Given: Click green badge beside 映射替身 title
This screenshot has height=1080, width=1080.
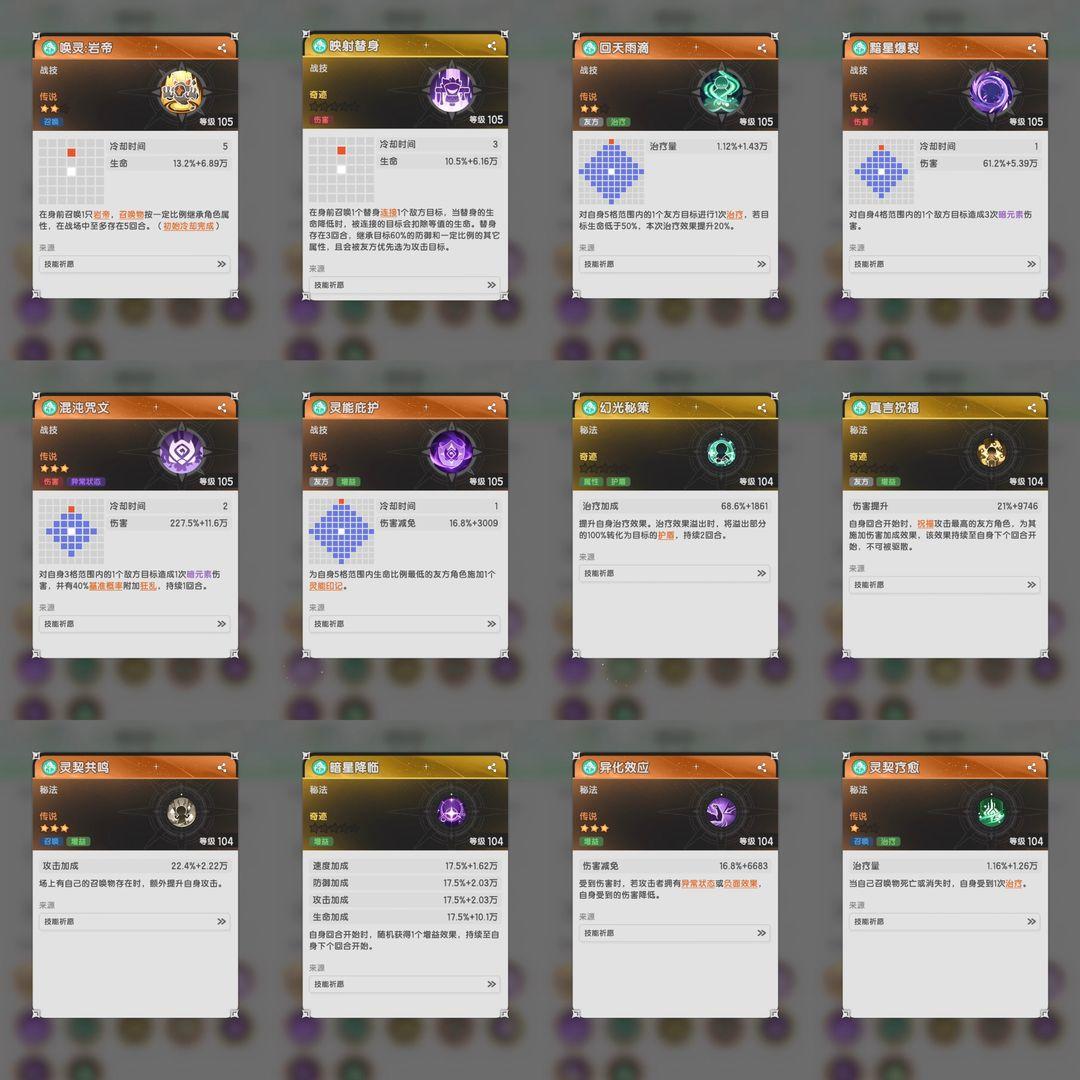Looking at the screenshot, I should click(319, 45).
